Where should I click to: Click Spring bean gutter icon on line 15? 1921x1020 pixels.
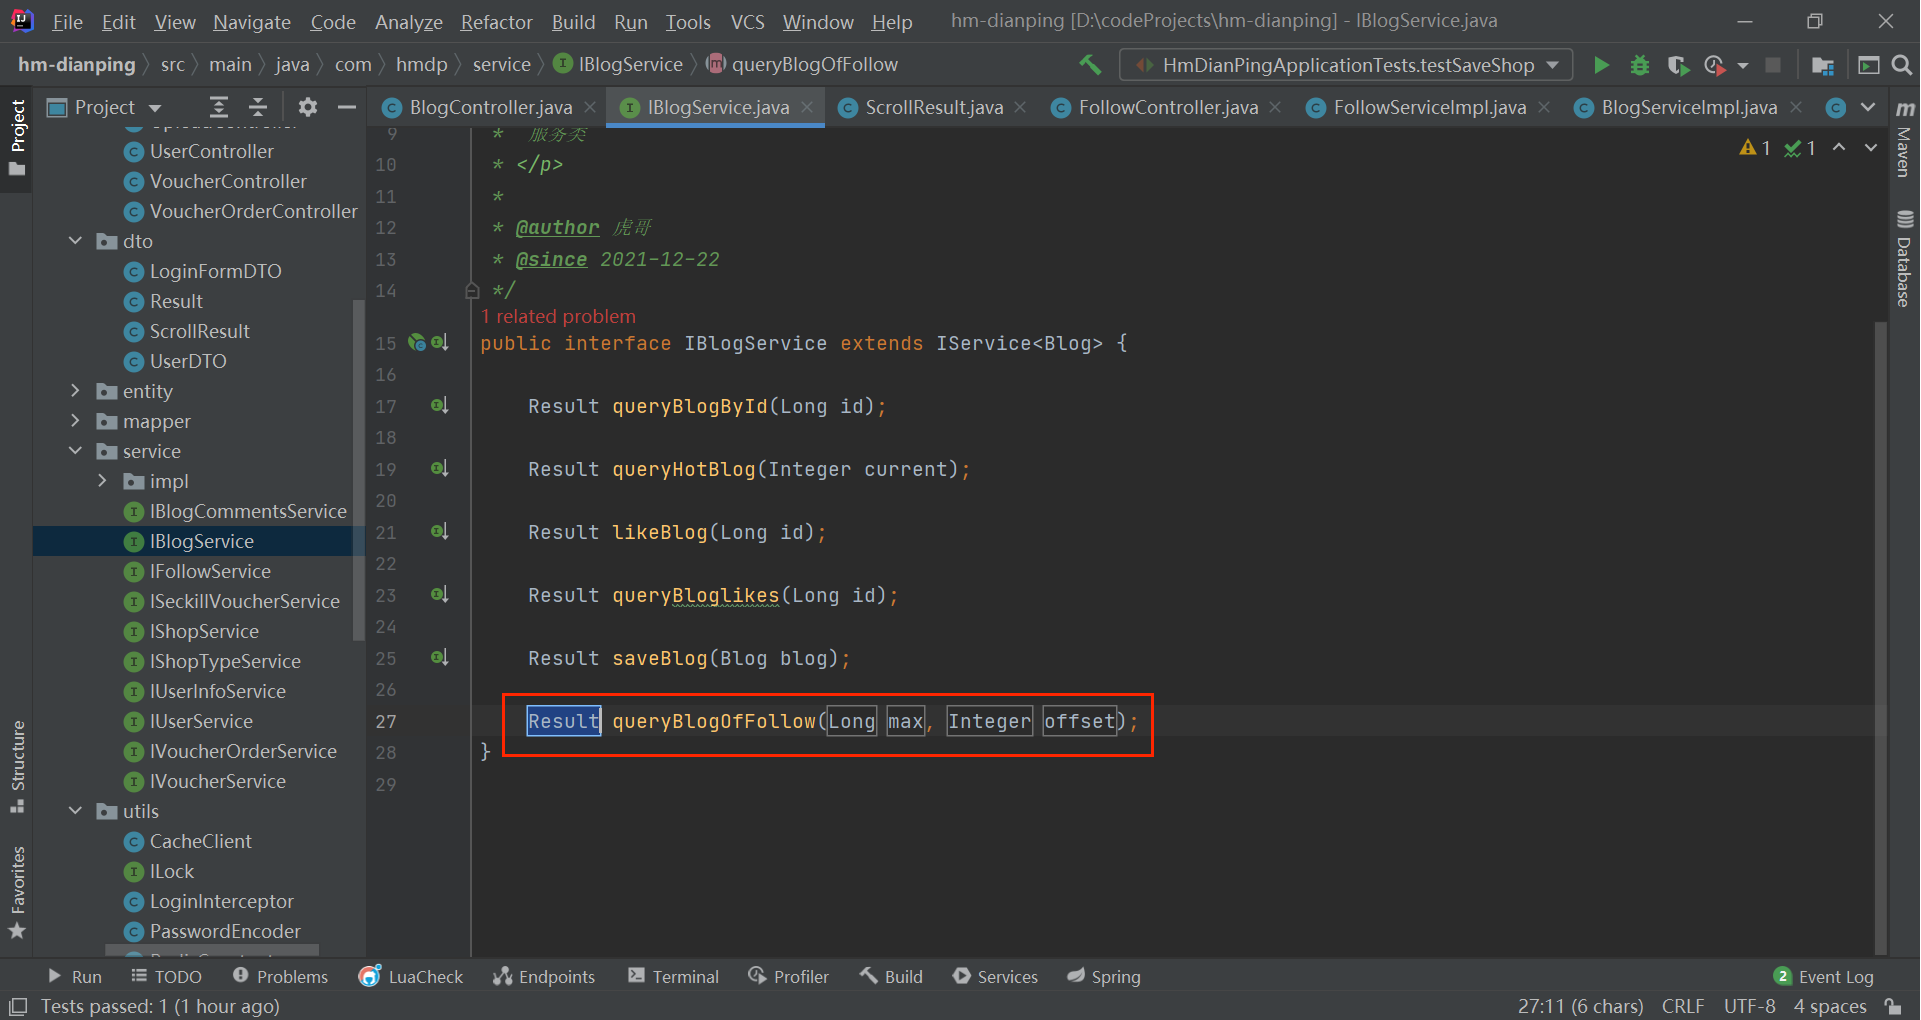(417, 343)
